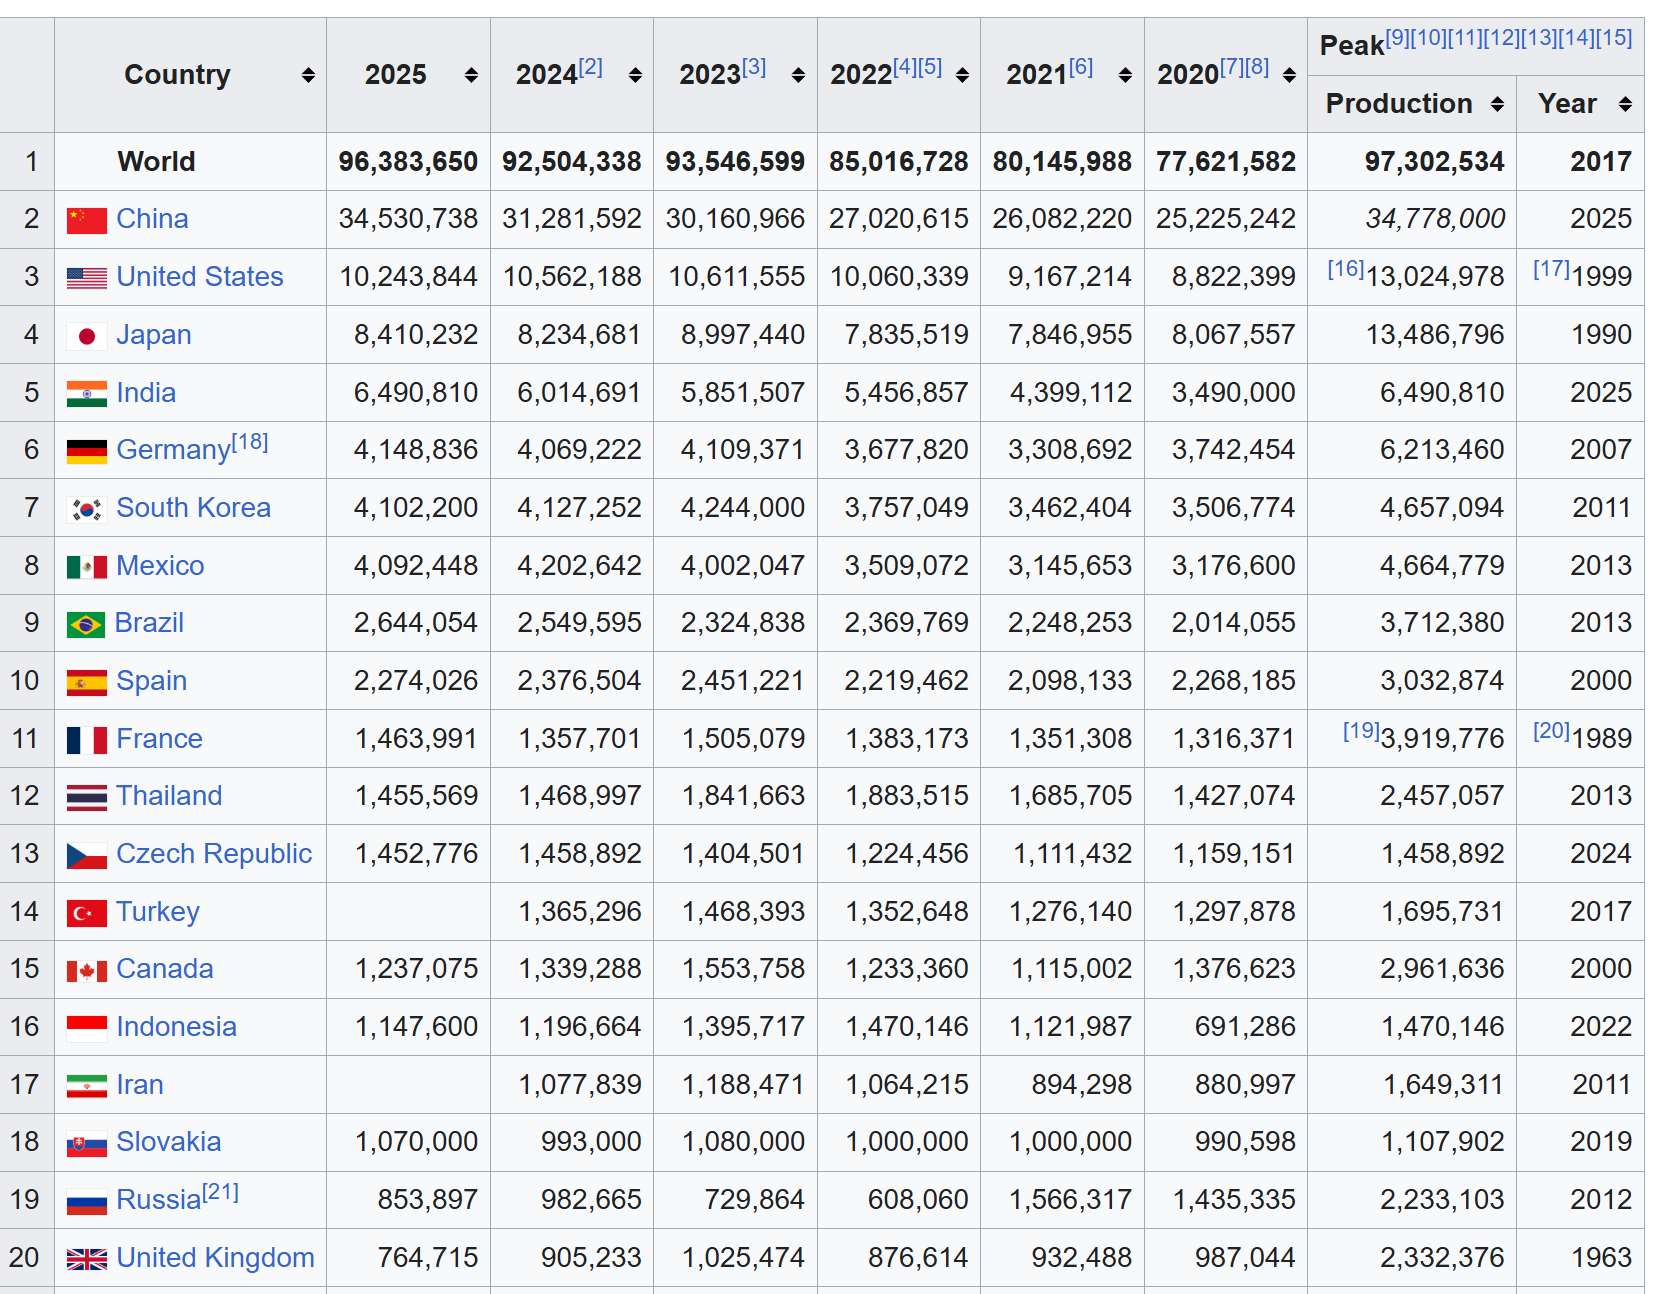Go to the Turkey article link
This screenshot has height=1294, width=1657.
click(x=158, y=912)
